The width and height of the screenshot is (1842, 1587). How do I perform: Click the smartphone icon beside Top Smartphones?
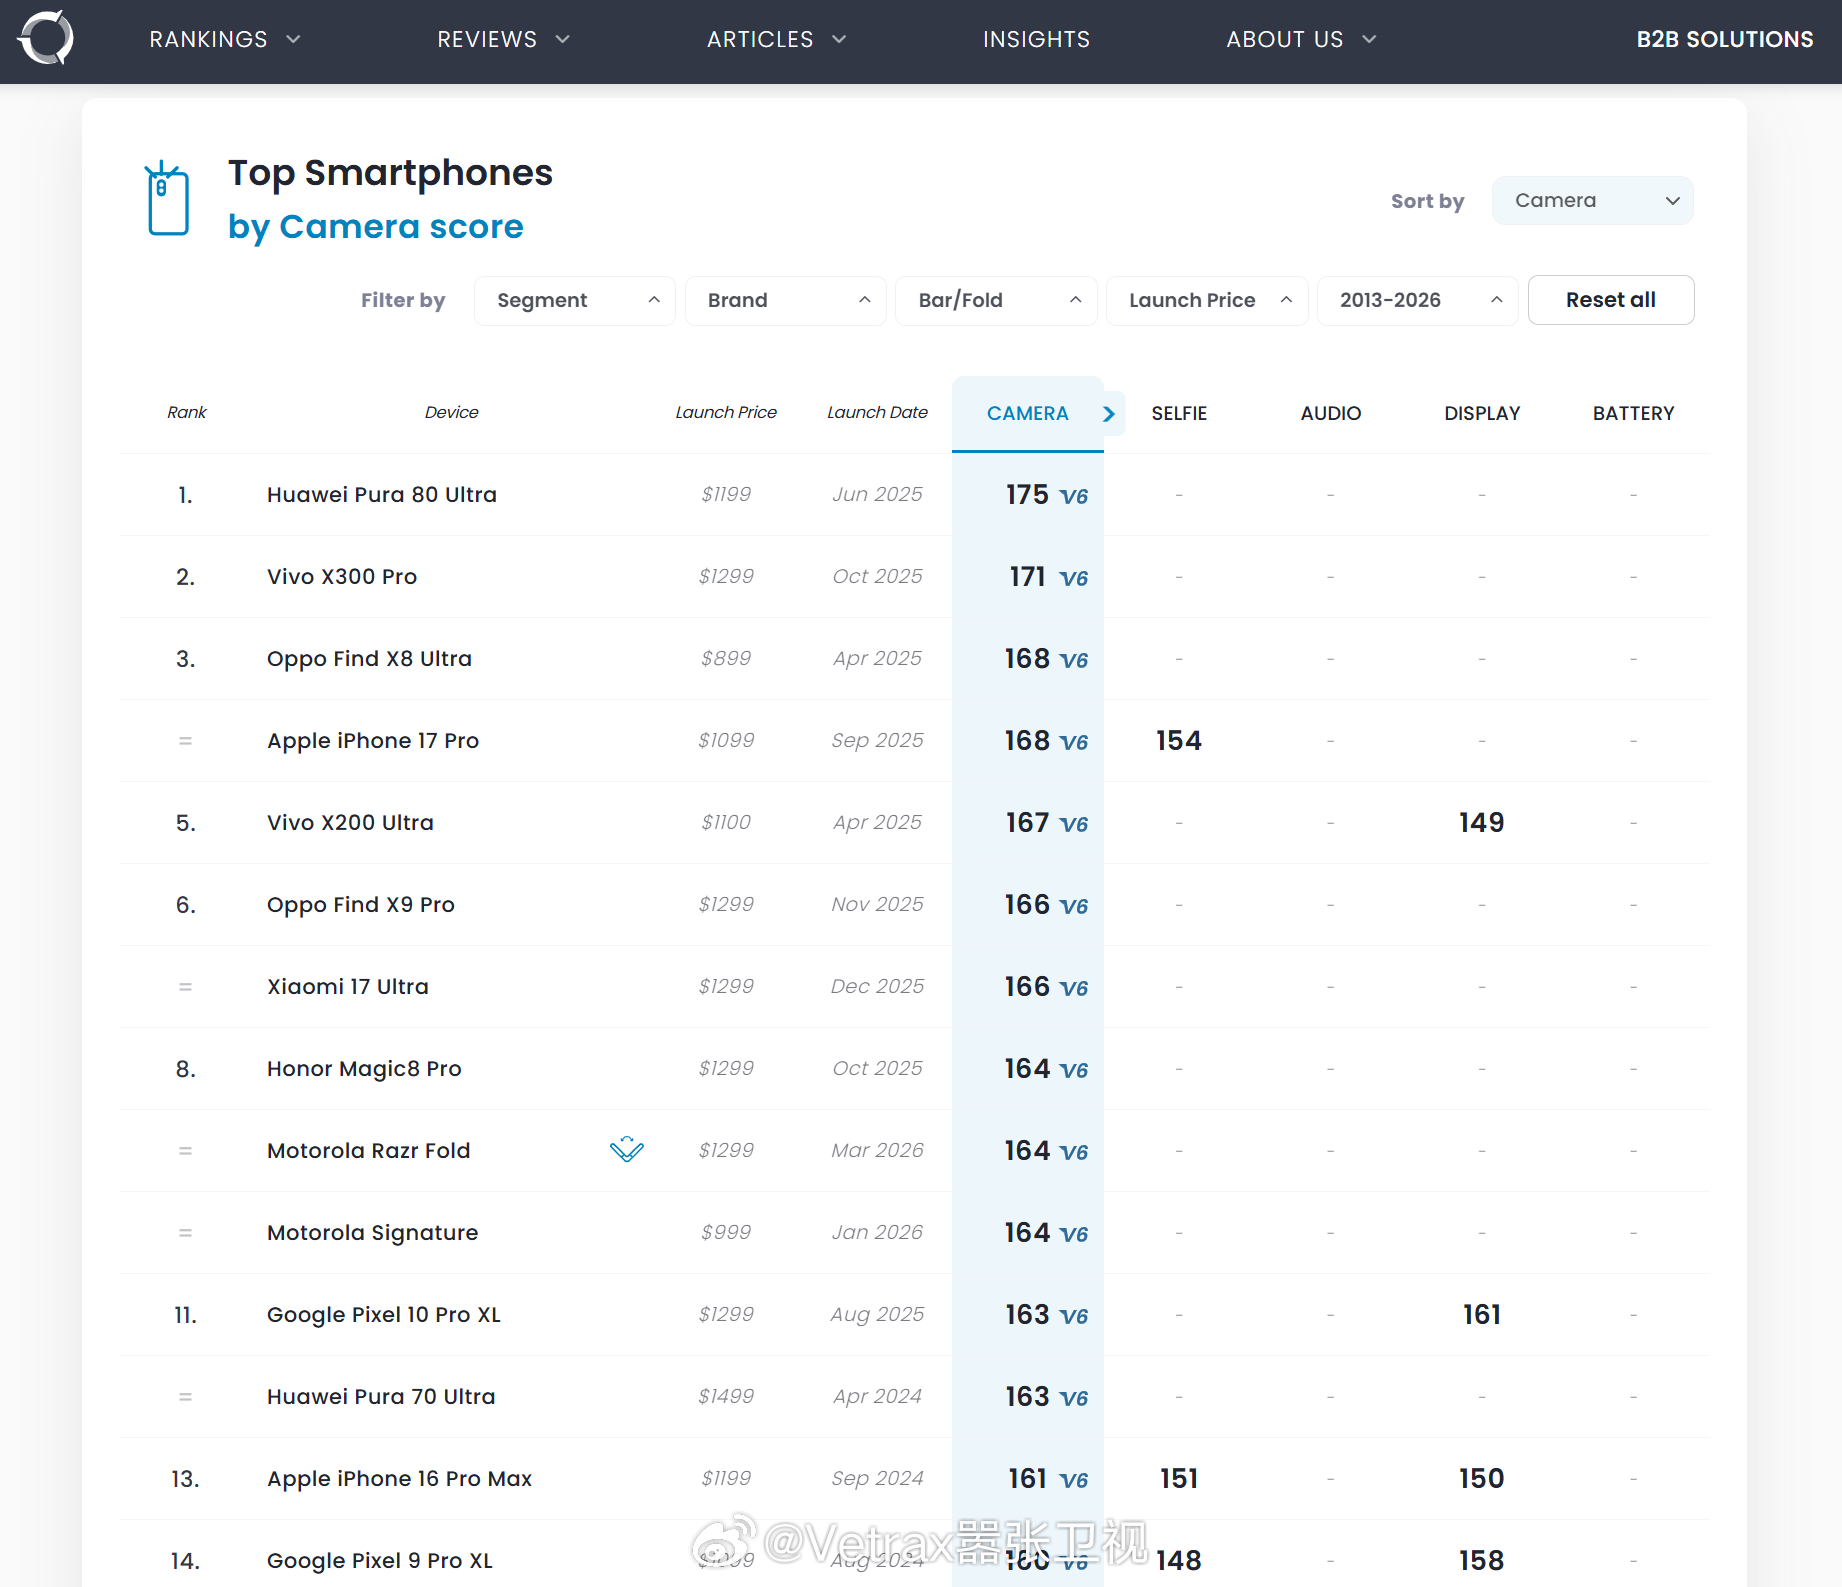click(x=168, y=198)
